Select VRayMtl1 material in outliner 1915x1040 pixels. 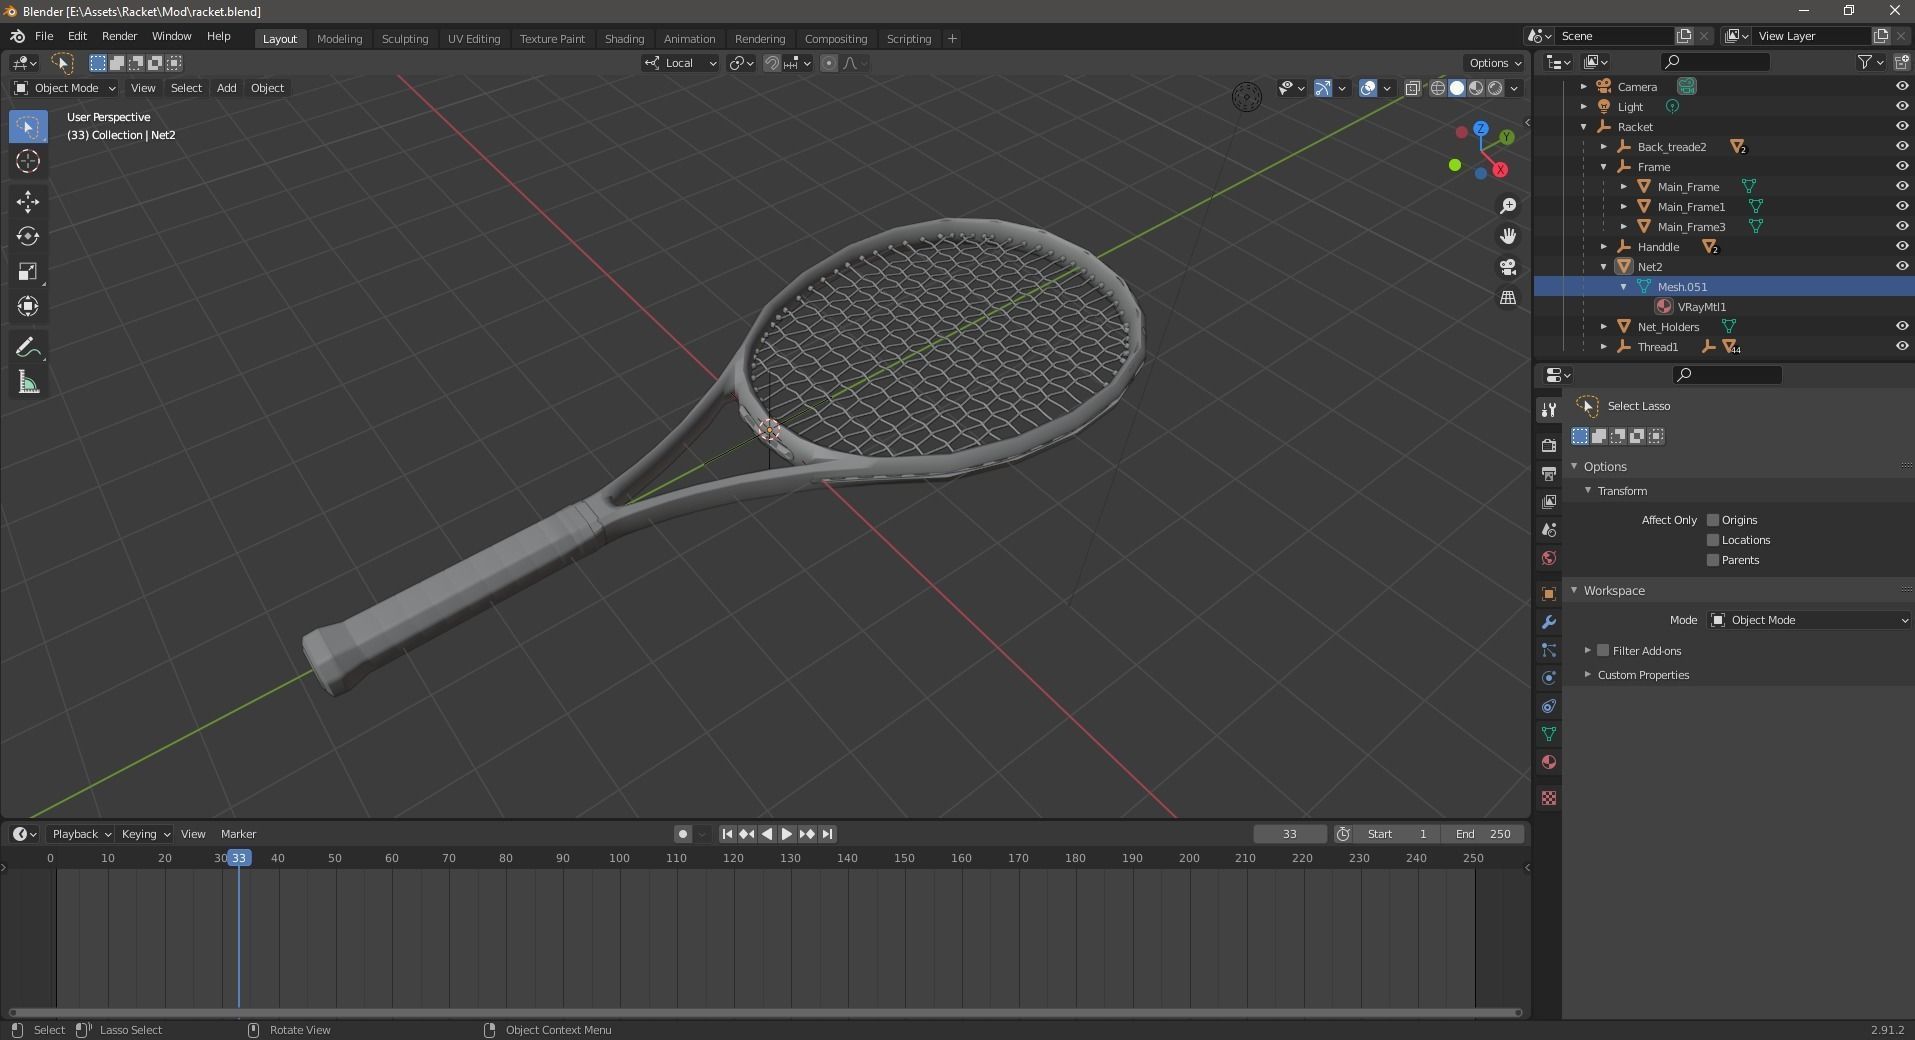coord(1701,307)
